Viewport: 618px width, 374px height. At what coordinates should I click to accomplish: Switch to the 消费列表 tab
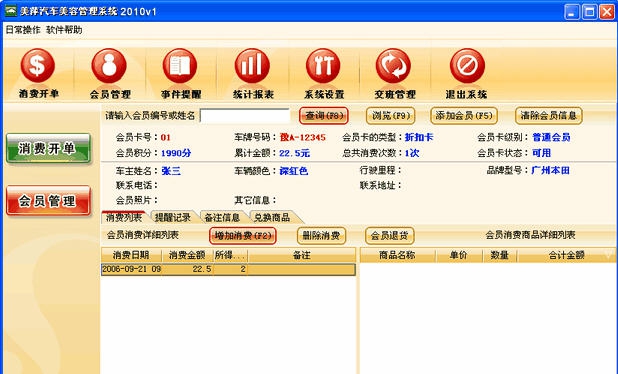(124, 217)
